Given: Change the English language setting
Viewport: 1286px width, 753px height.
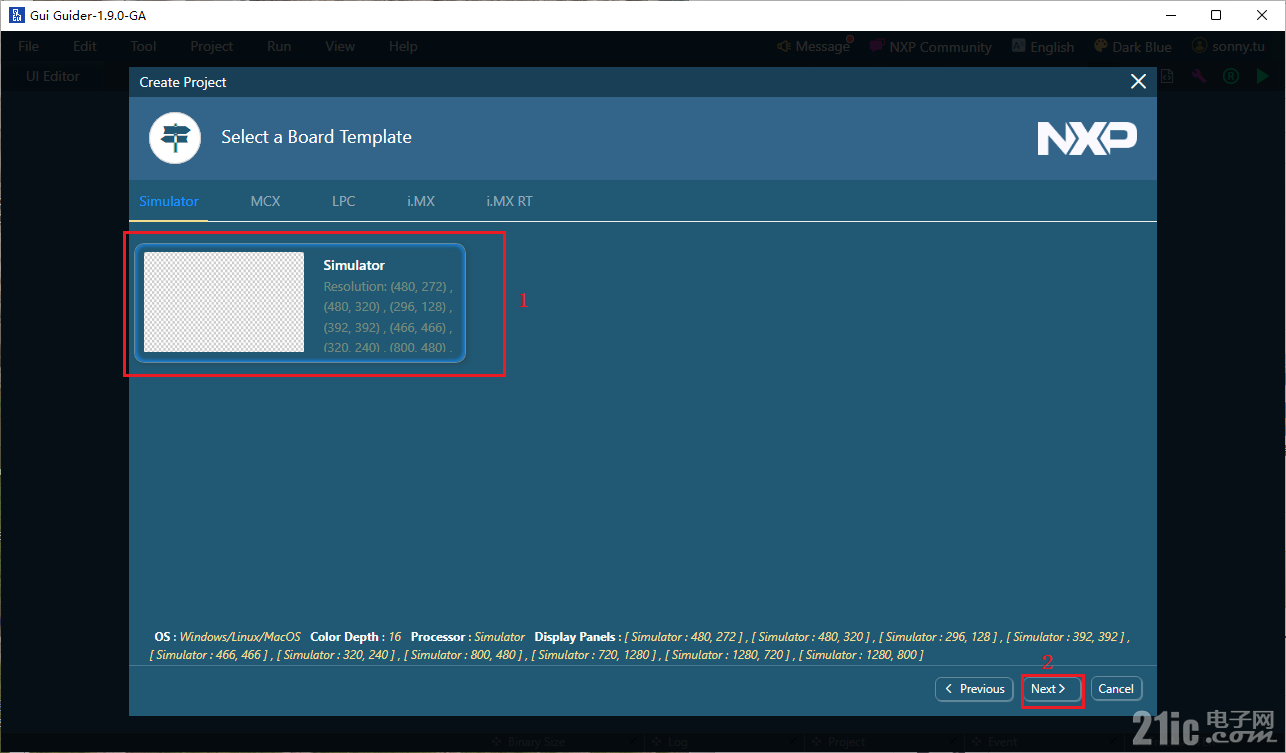Looking at the screenshot, I should pyautogui.click(x=1043, y=46).
